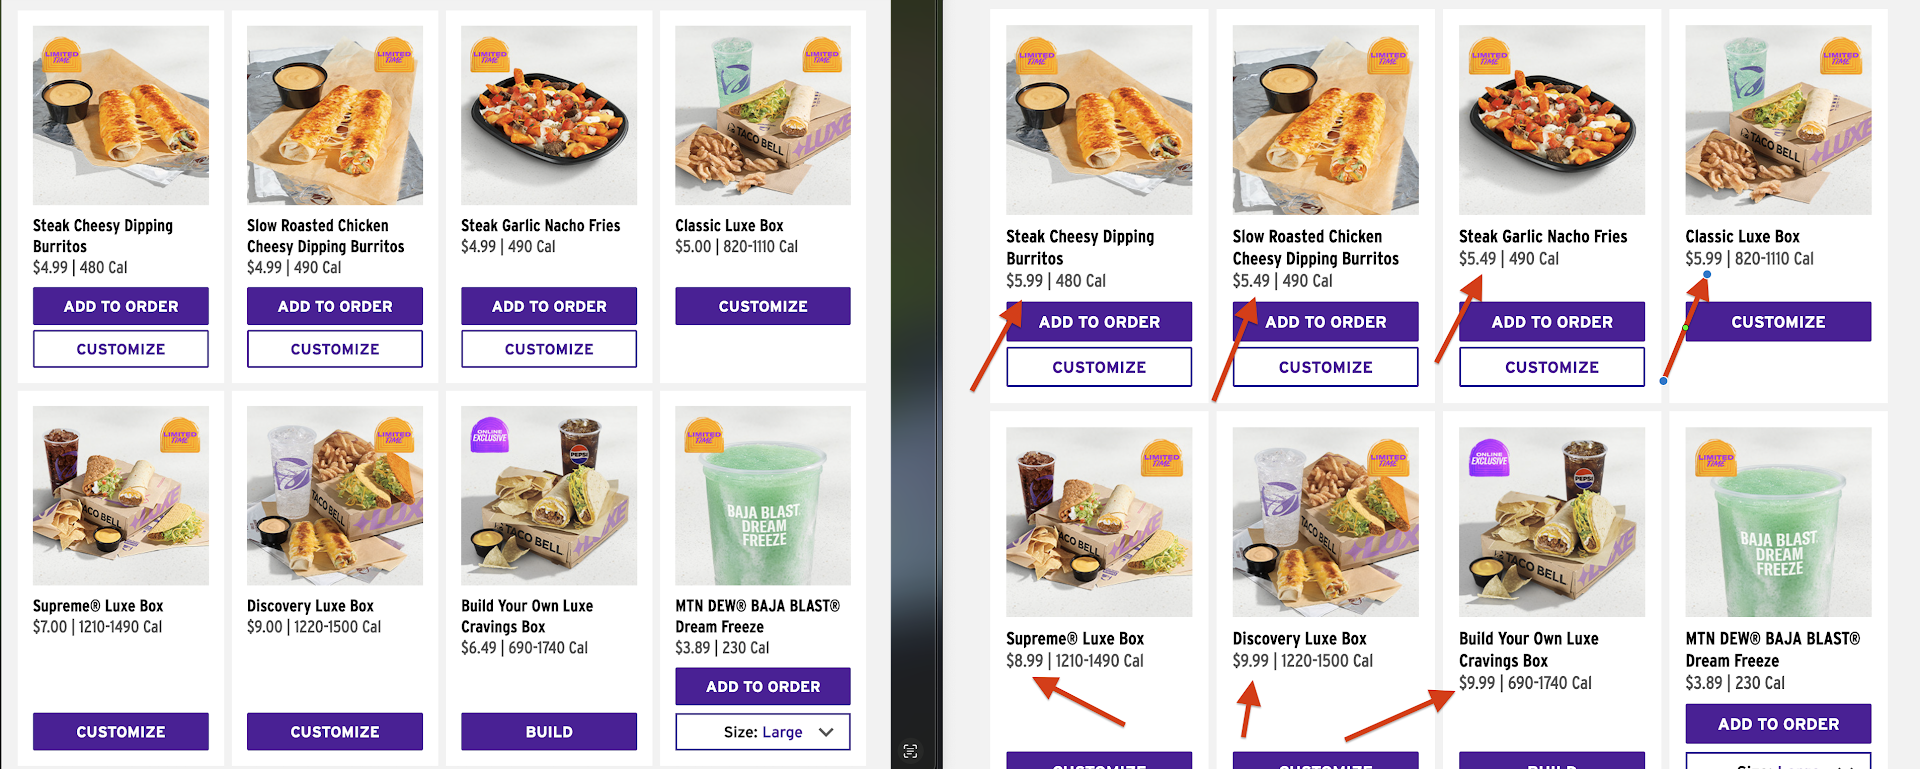Customize the $5.49 Slow Roasted Chicken Burritos
The width and height of the screenshot is (1920, 769).
tap(1326, 367)
